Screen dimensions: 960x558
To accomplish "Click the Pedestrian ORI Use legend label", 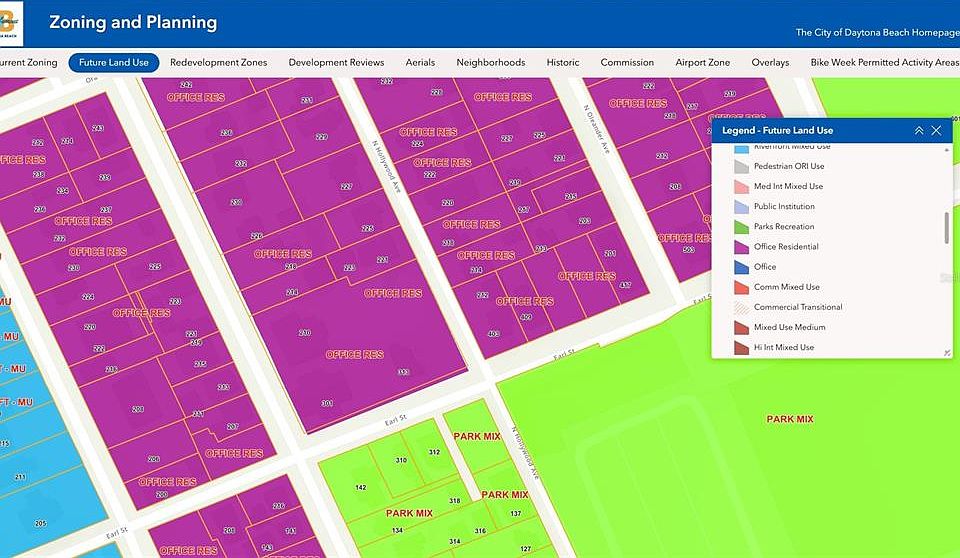I will [x=789, y=166].
